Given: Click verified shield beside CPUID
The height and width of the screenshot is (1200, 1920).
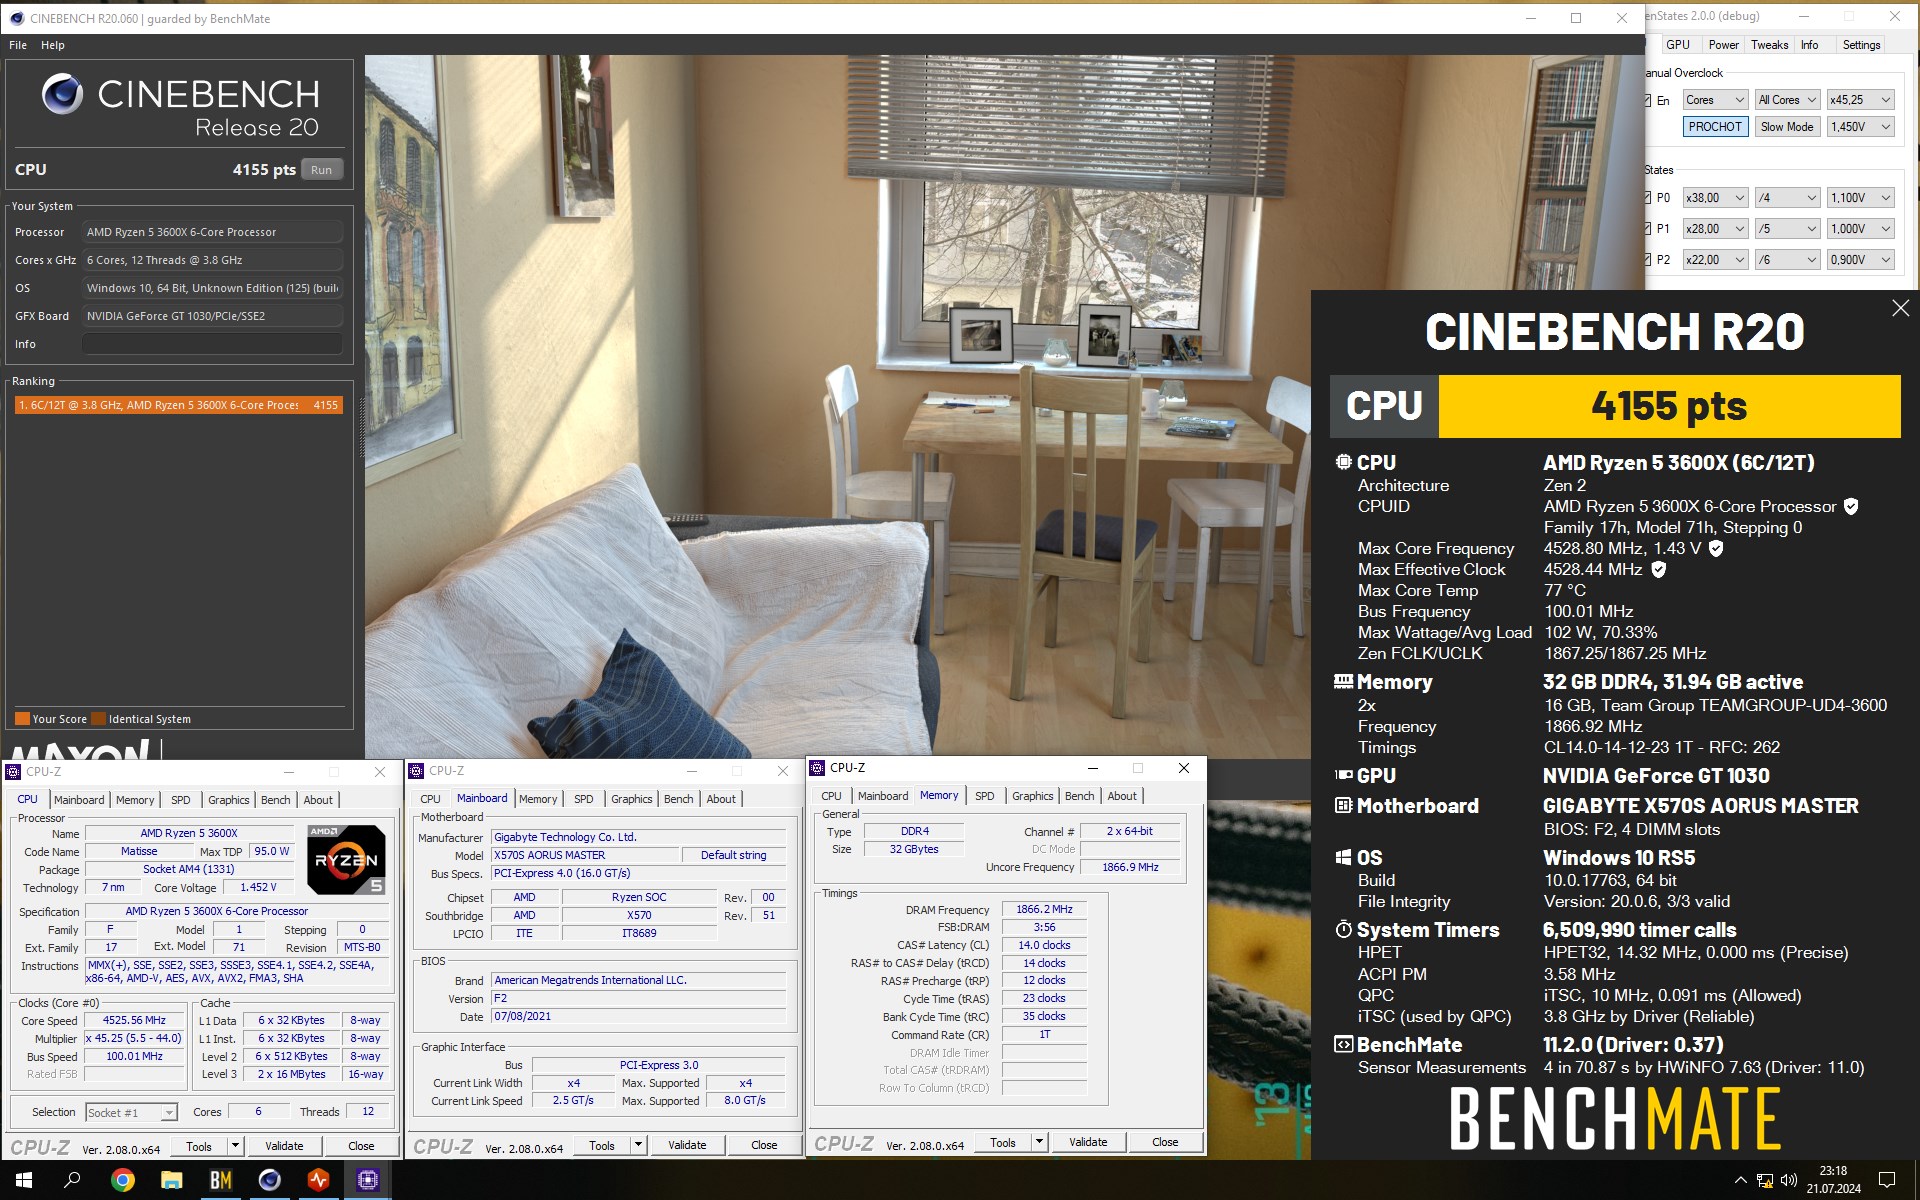Looking at the screenshot, I should pos(1851,506).
